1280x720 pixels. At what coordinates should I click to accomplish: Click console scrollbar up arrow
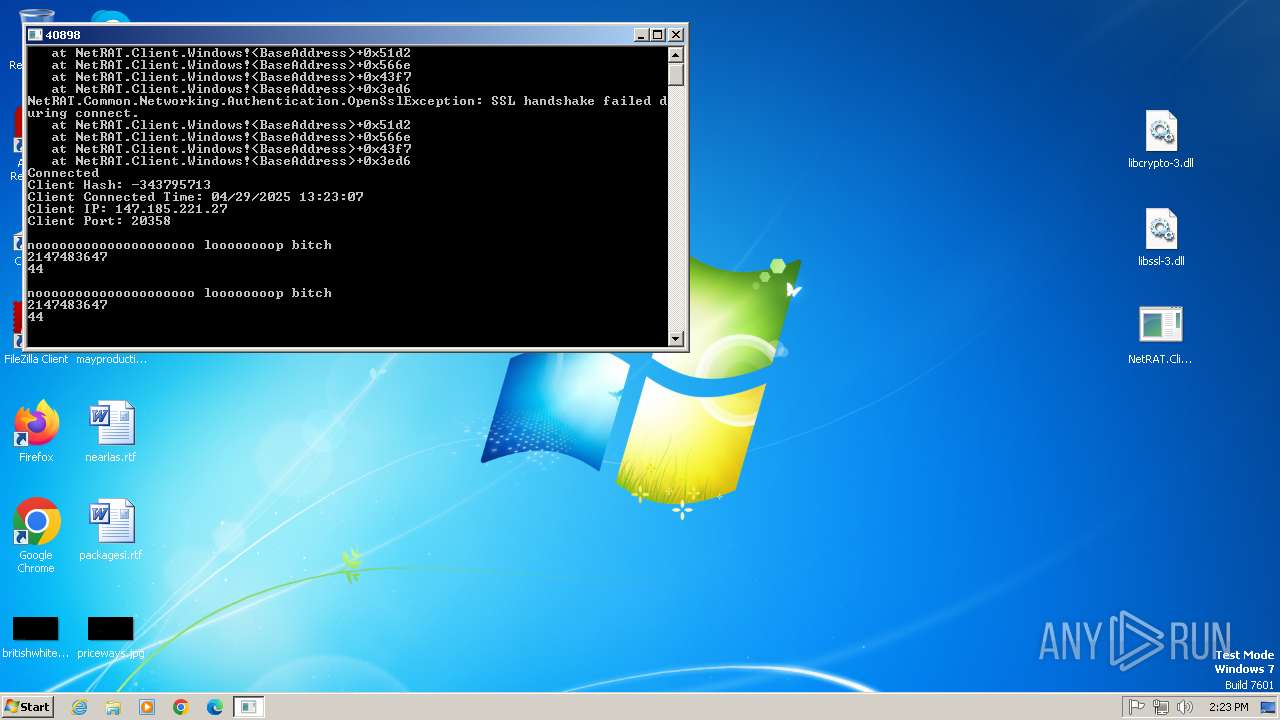click(x=676, y=55)
